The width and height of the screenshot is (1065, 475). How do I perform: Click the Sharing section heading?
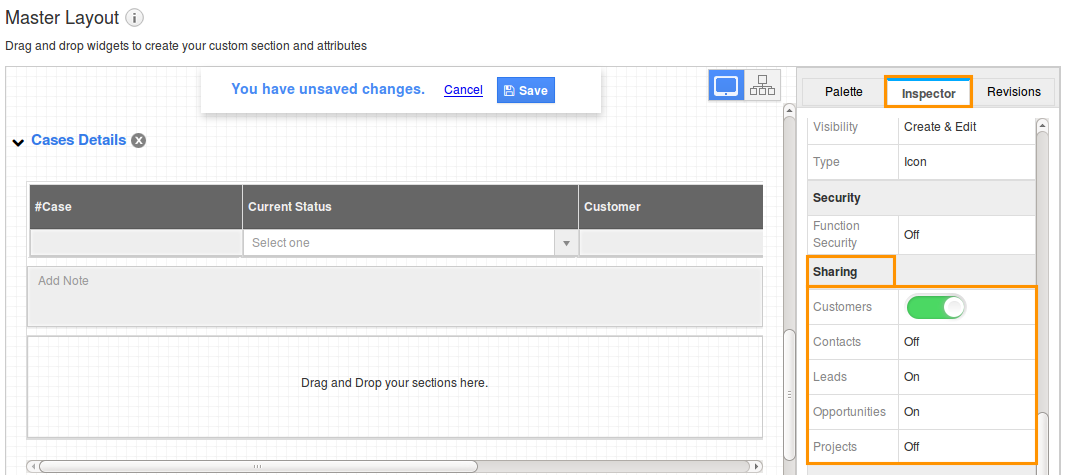(835, 272)
